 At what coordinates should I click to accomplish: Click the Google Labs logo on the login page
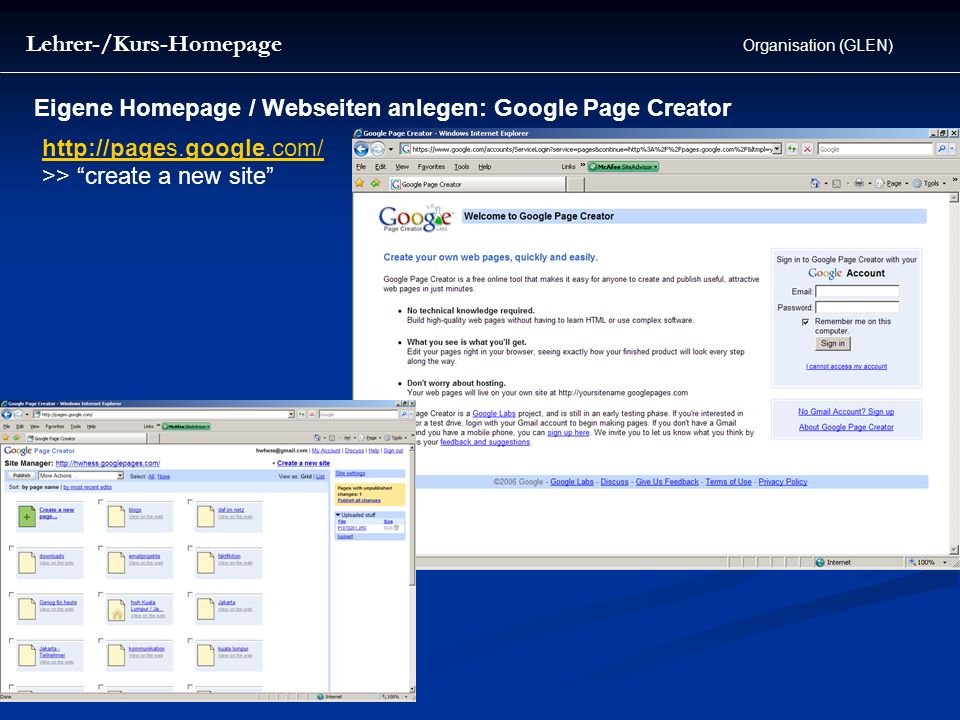click(x=416, y=219)
